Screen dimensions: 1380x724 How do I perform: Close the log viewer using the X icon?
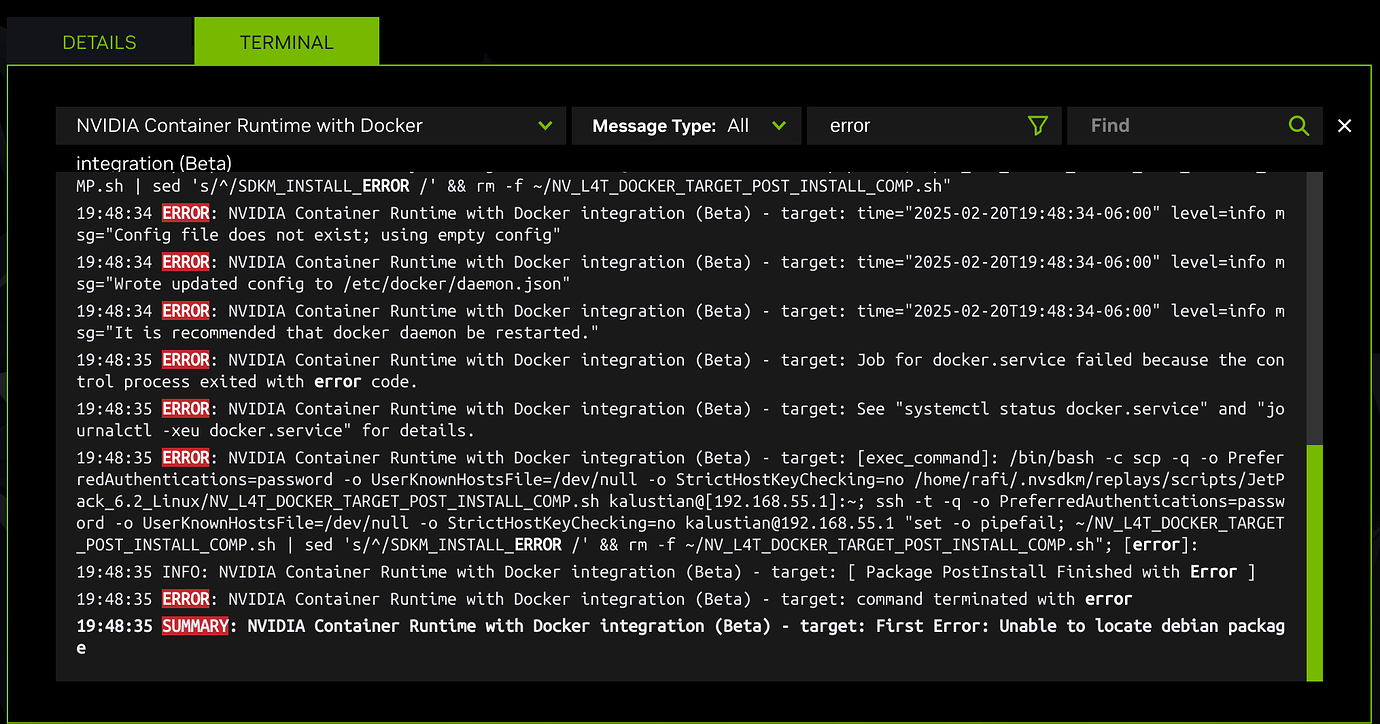[1344, 125]
